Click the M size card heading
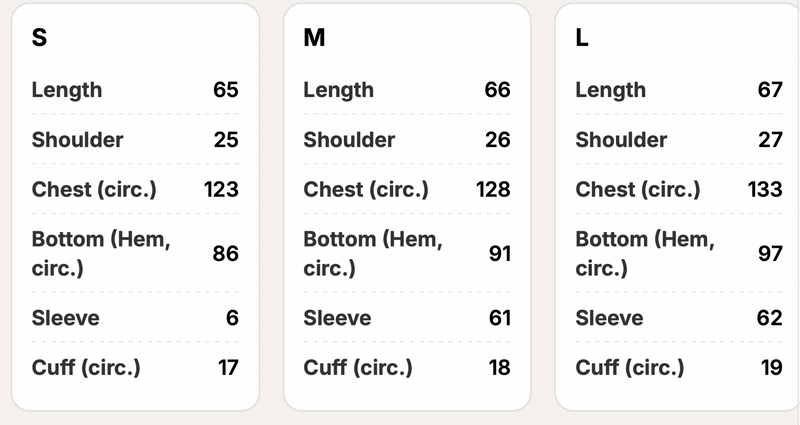This screenshot has width=800, height=425. click(x=313, y=39)
